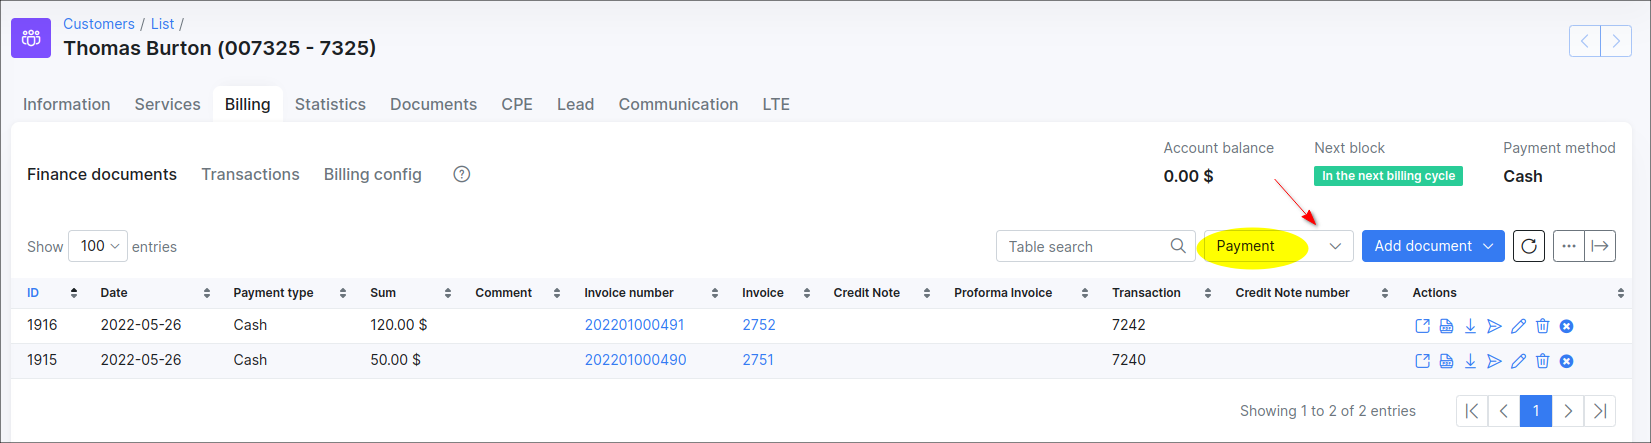Viewport: 1651px width, 443px height.
Task: Download payment 1916 with the arrow icon
Action: (x=1470, y=326)
